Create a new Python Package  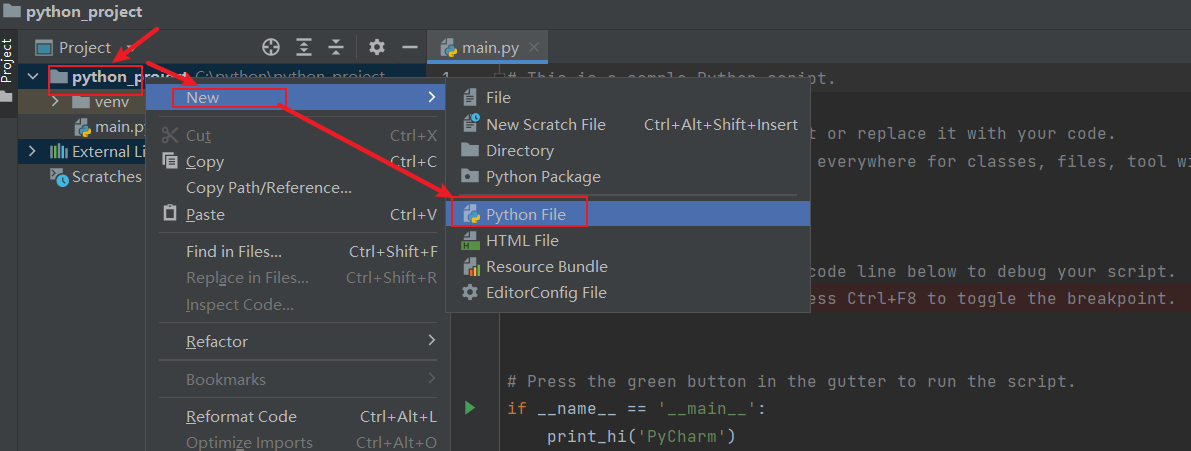(x=627, y=176)
